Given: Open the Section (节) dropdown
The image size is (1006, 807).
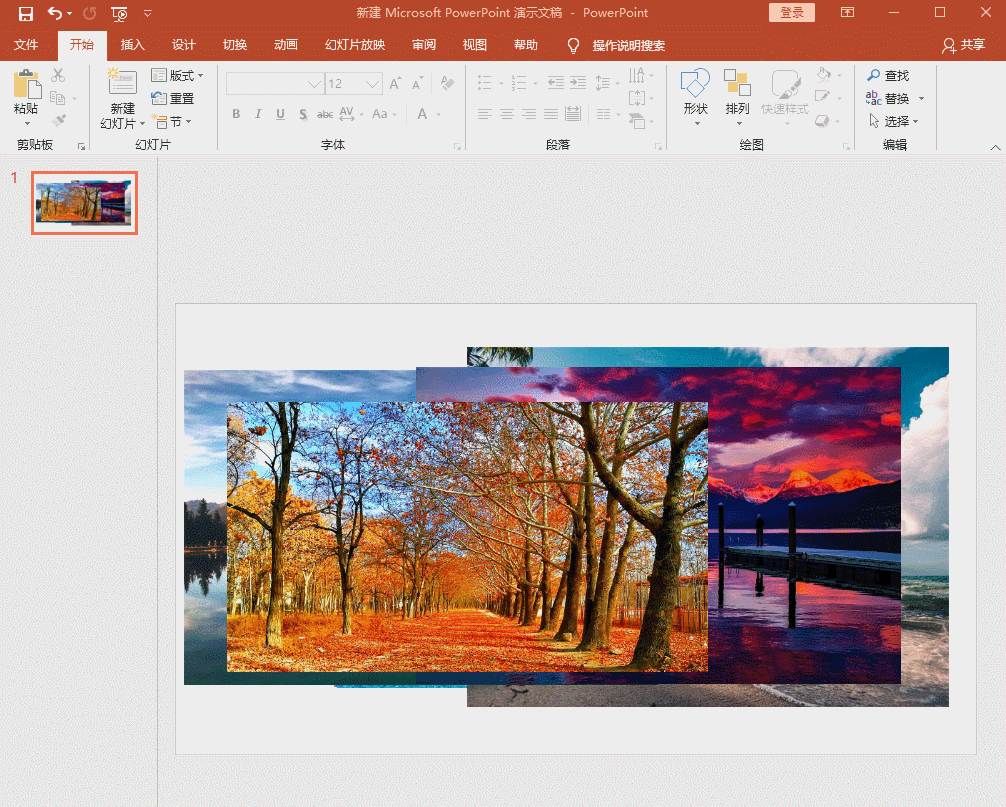Looking at the screenshot, I should pos(188,122).
